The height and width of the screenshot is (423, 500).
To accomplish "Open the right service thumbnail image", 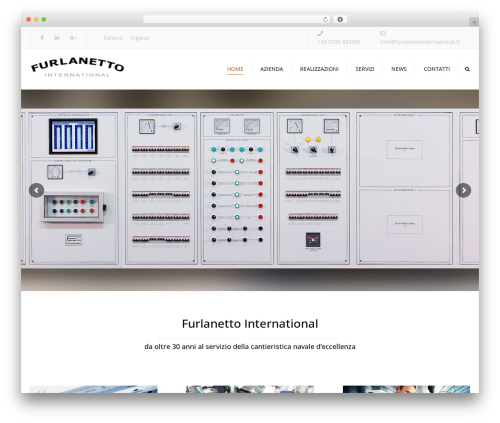I will coord(406,389).
